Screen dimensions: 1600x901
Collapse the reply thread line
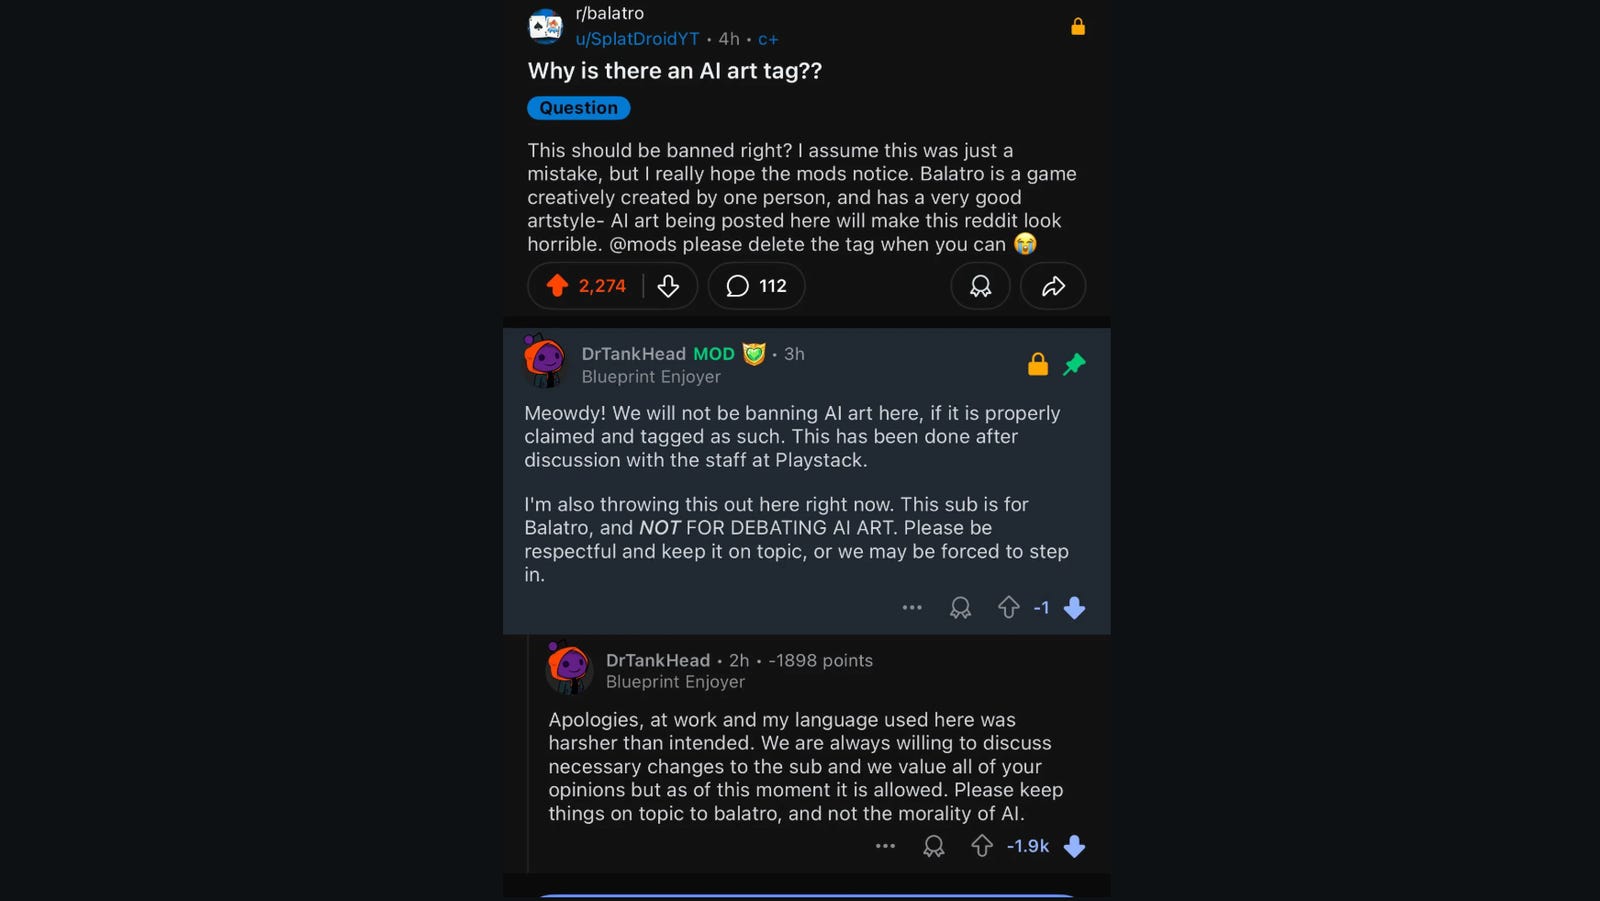(x=528, y=760)
